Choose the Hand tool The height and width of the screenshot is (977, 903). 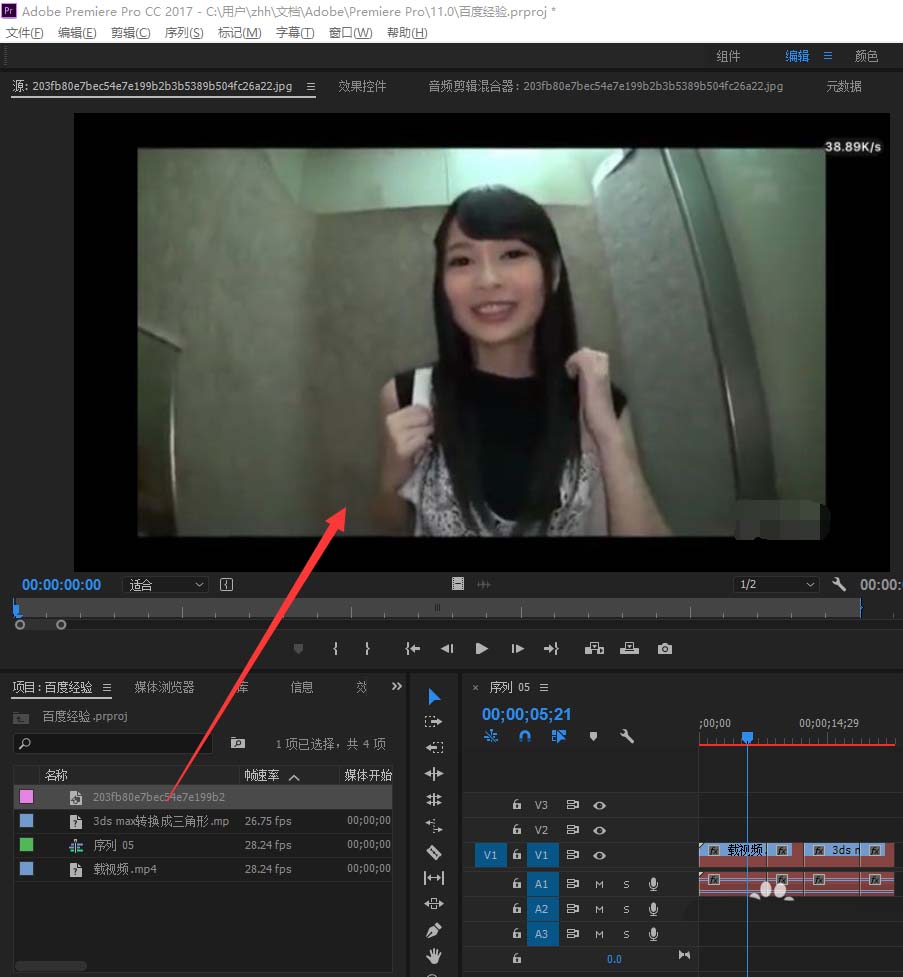point(433,956)
